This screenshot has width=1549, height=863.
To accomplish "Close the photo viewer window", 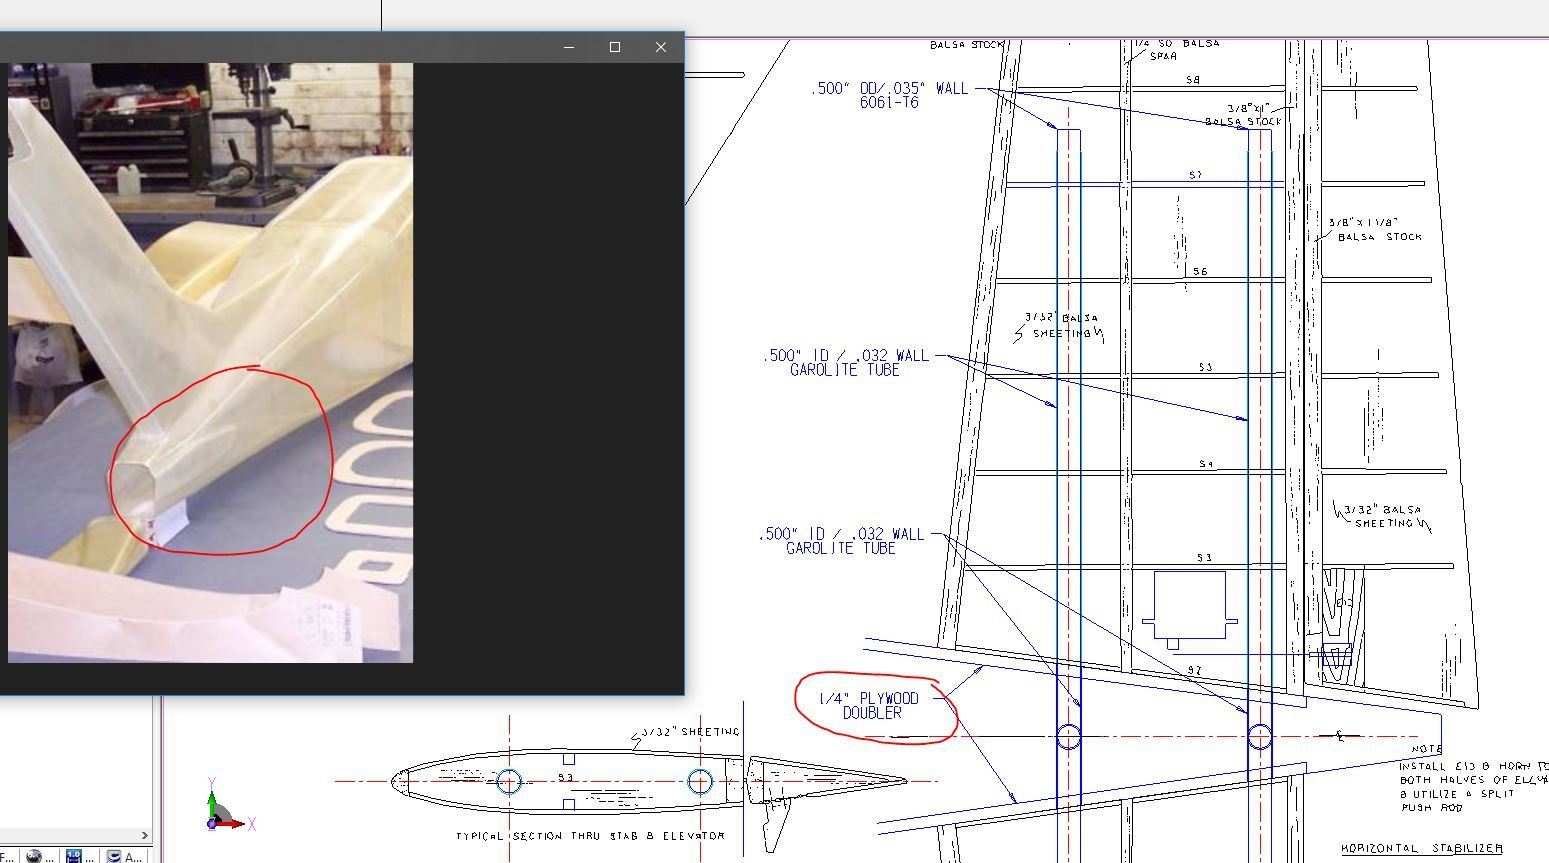I will click(x=660, y=47).
